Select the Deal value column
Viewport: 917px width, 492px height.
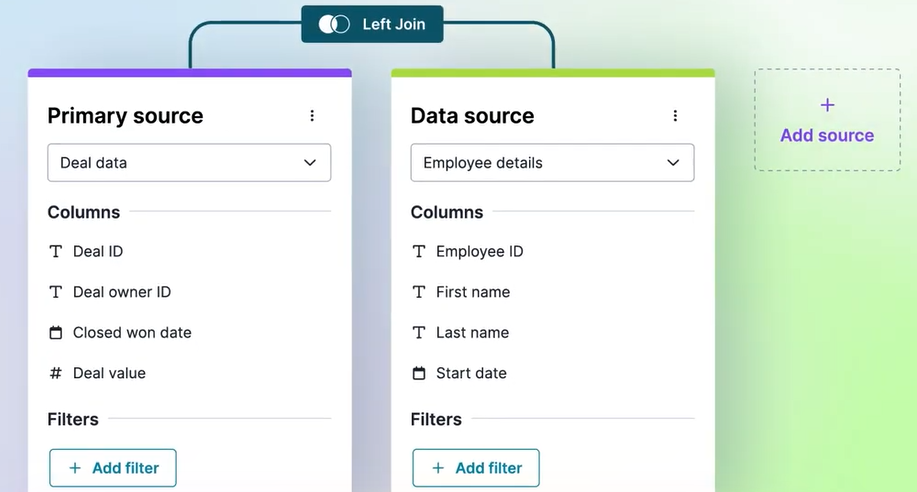(x=109, y=373)
